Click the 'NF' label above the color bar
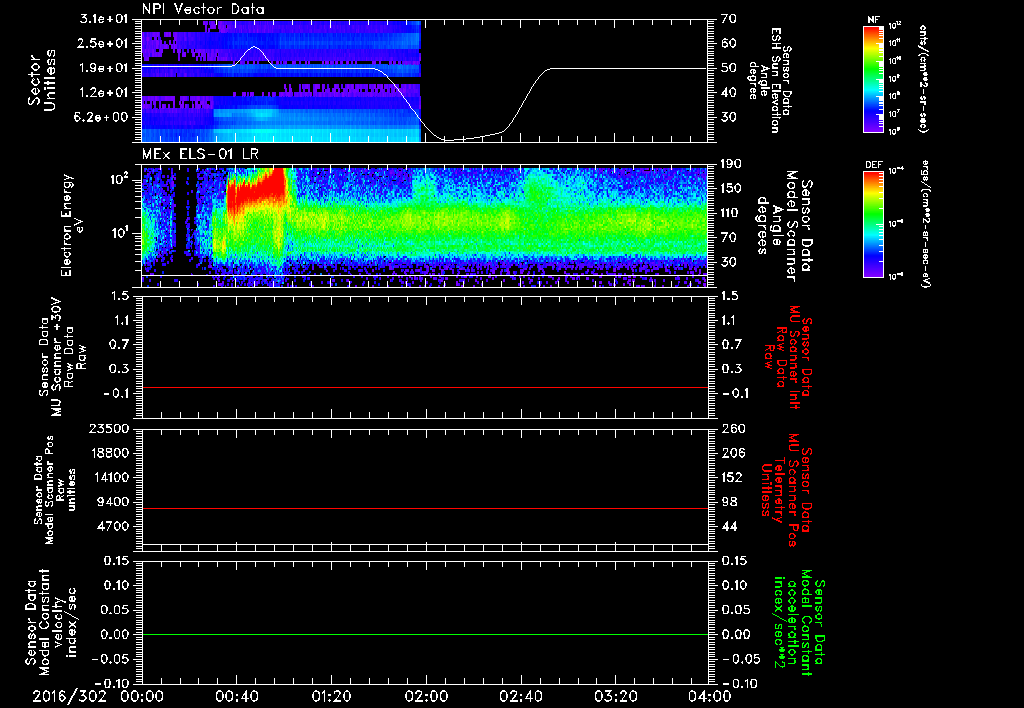Screen dimensions: 1024x708 [874, 20]
